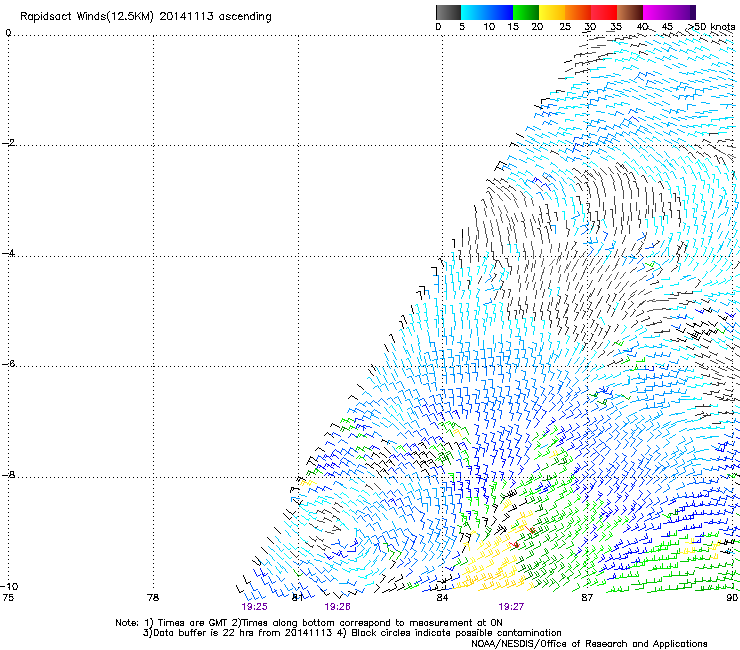This screenshot has height=650, width=740.
Task: Click the 'Times are GMT' note line
Action: pyautogui.click(x=309, y=623)
